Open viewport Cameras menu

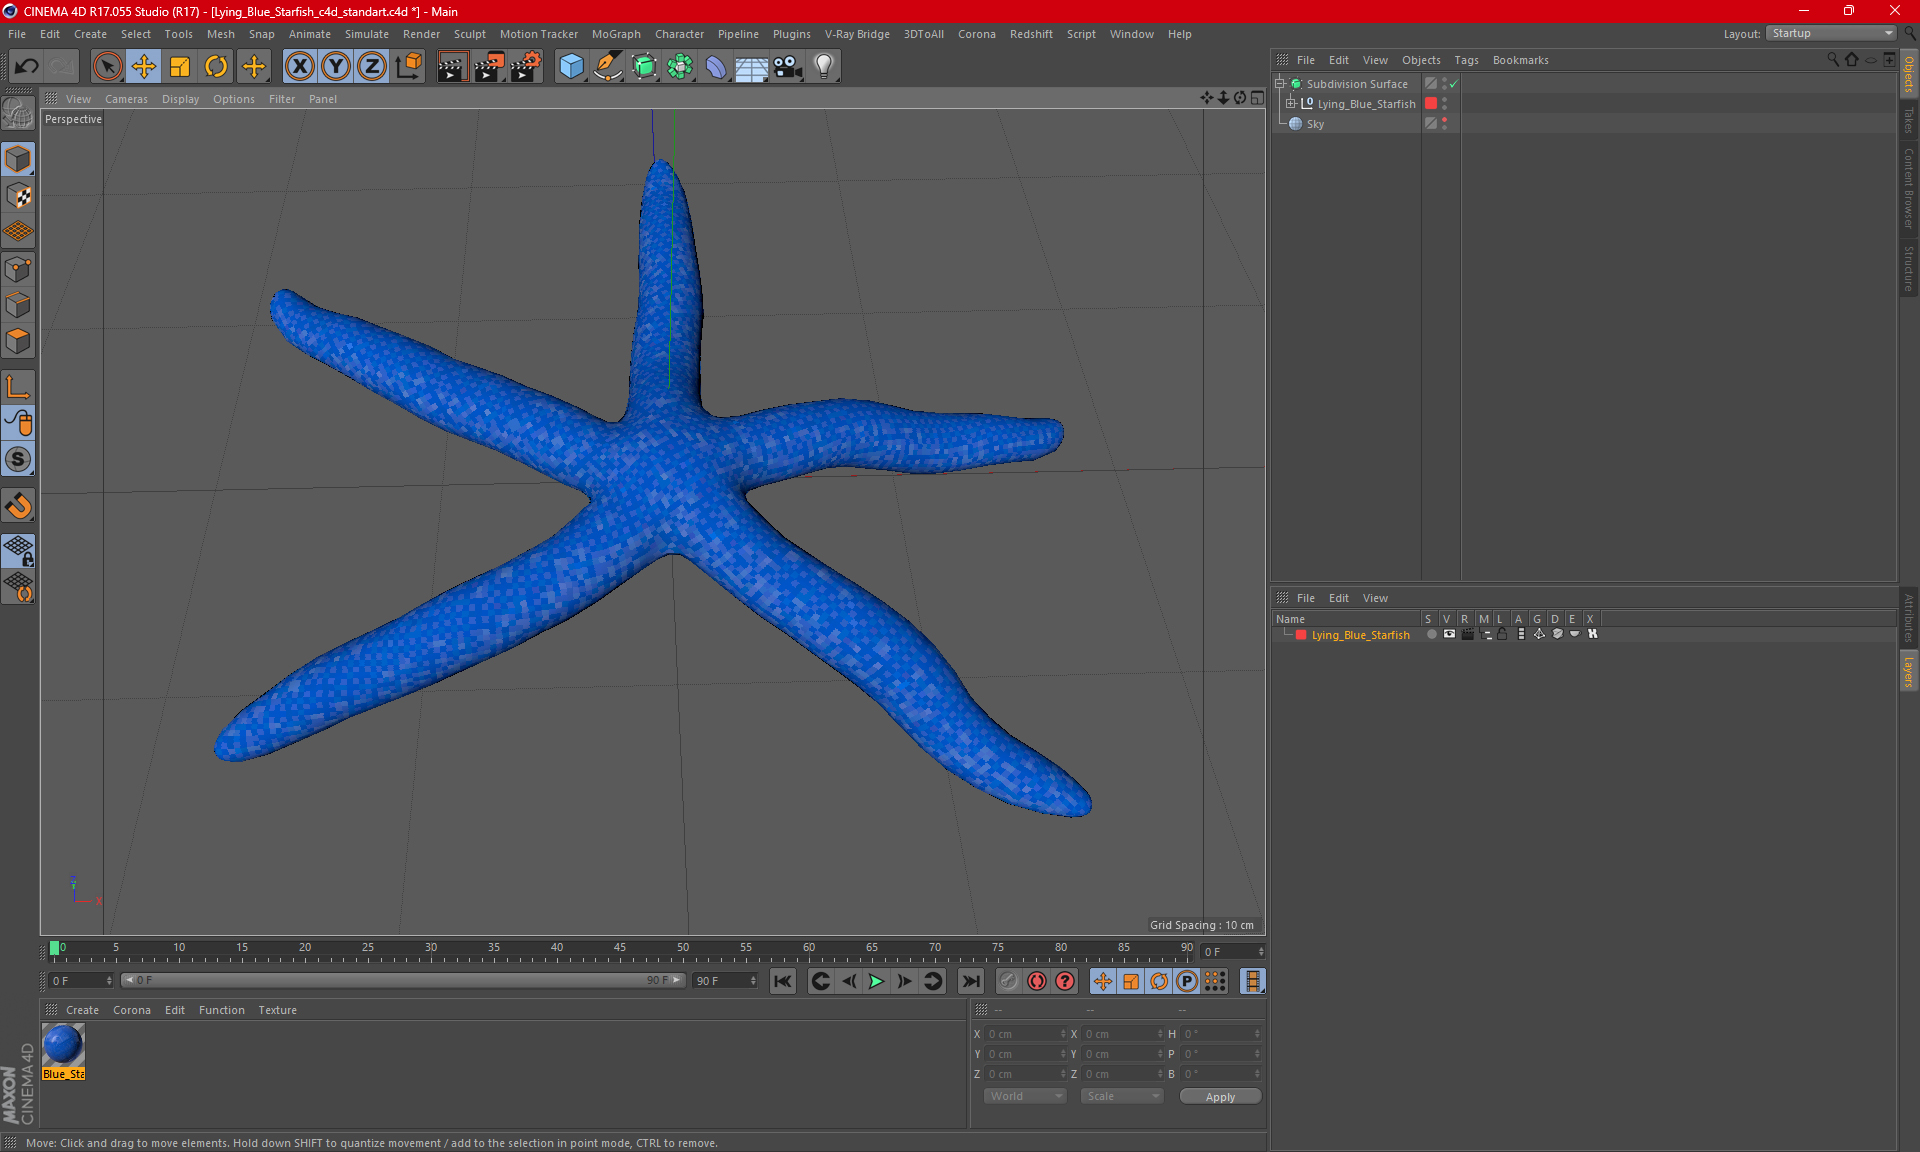pos(126,99)
